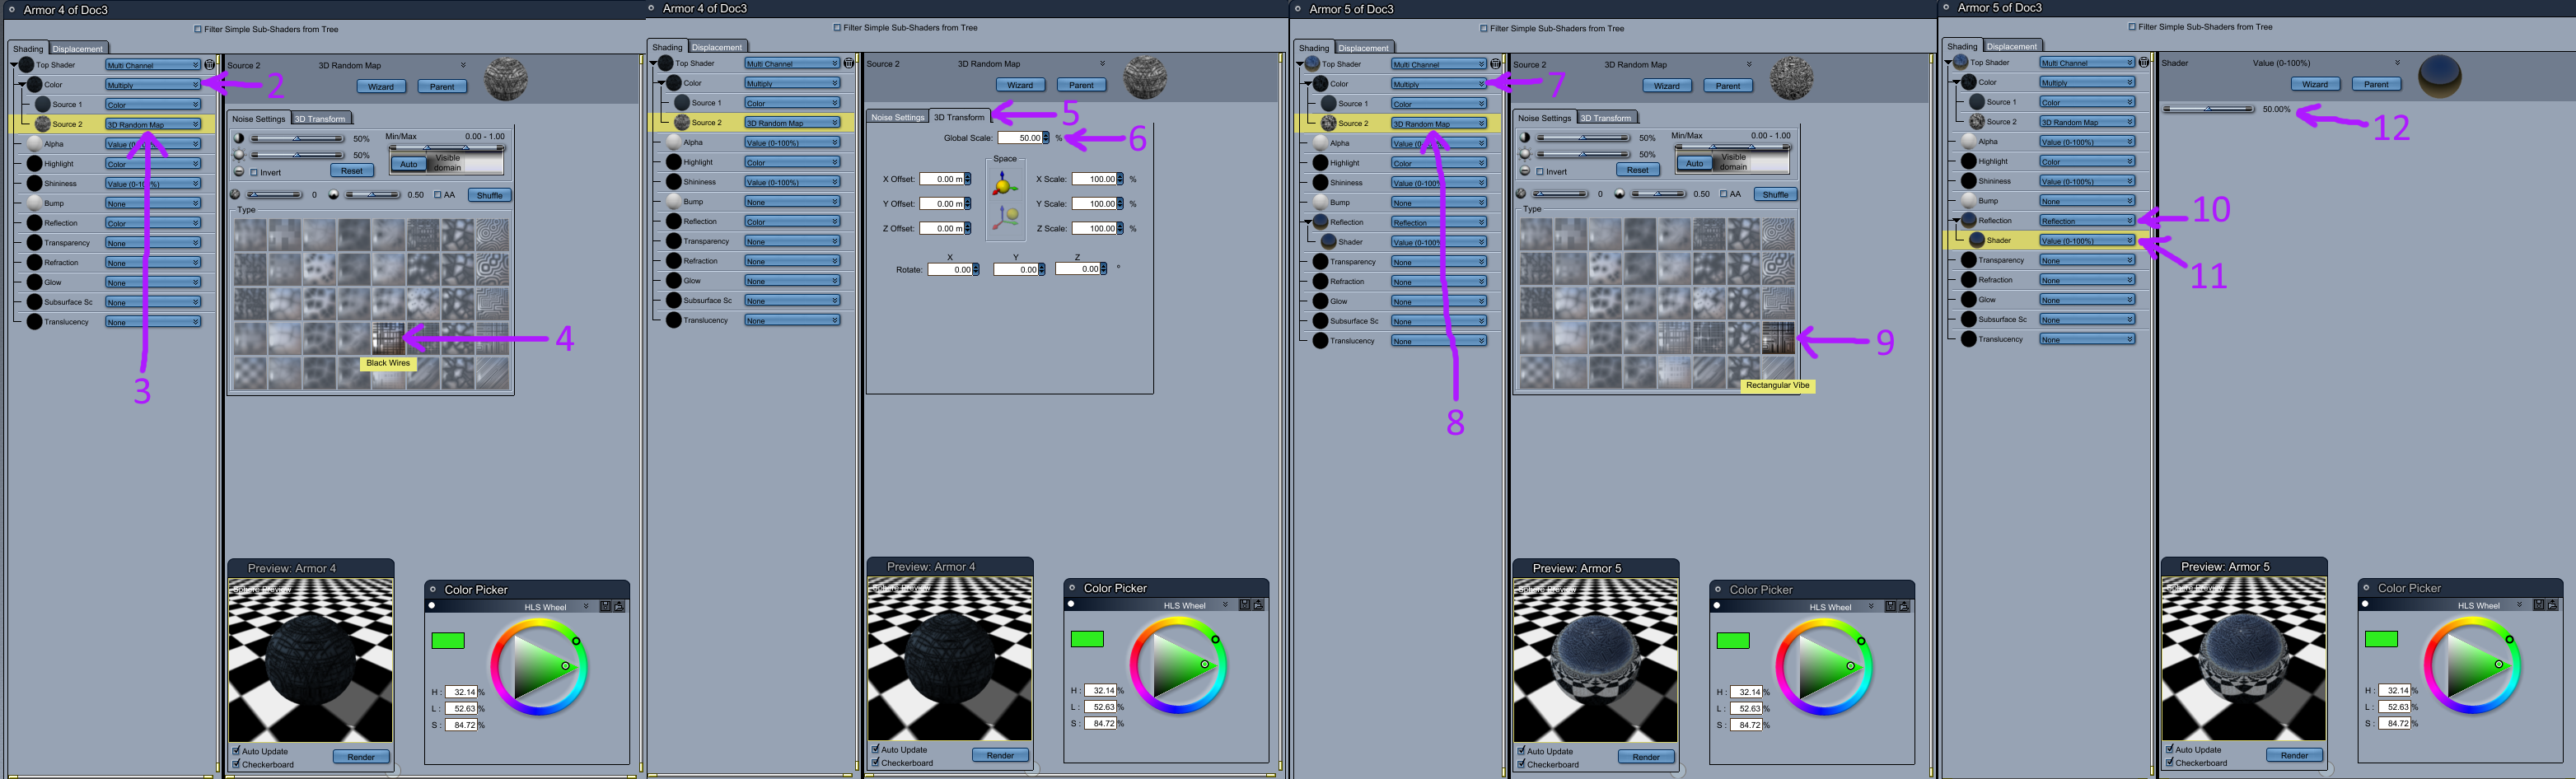
Task: Click textured sphere icon under Invert, Armor 4 Noise window
Action: 235,195
